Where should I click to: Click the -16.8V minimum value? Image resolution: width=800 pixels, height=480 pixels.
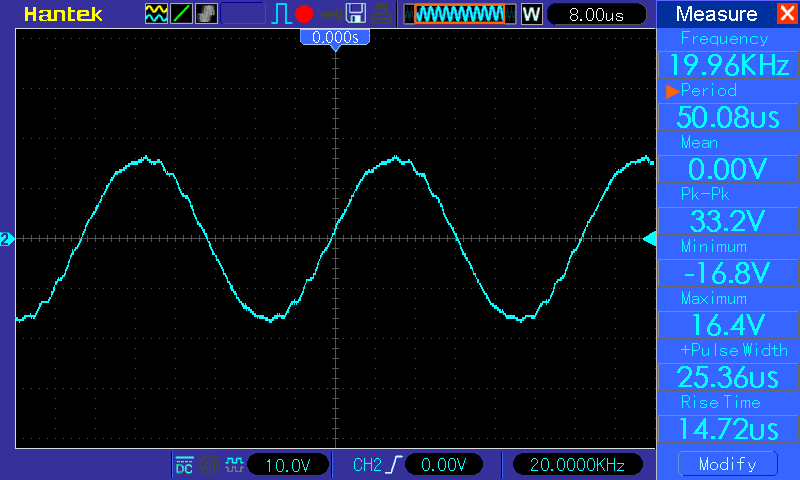(729, 273)
